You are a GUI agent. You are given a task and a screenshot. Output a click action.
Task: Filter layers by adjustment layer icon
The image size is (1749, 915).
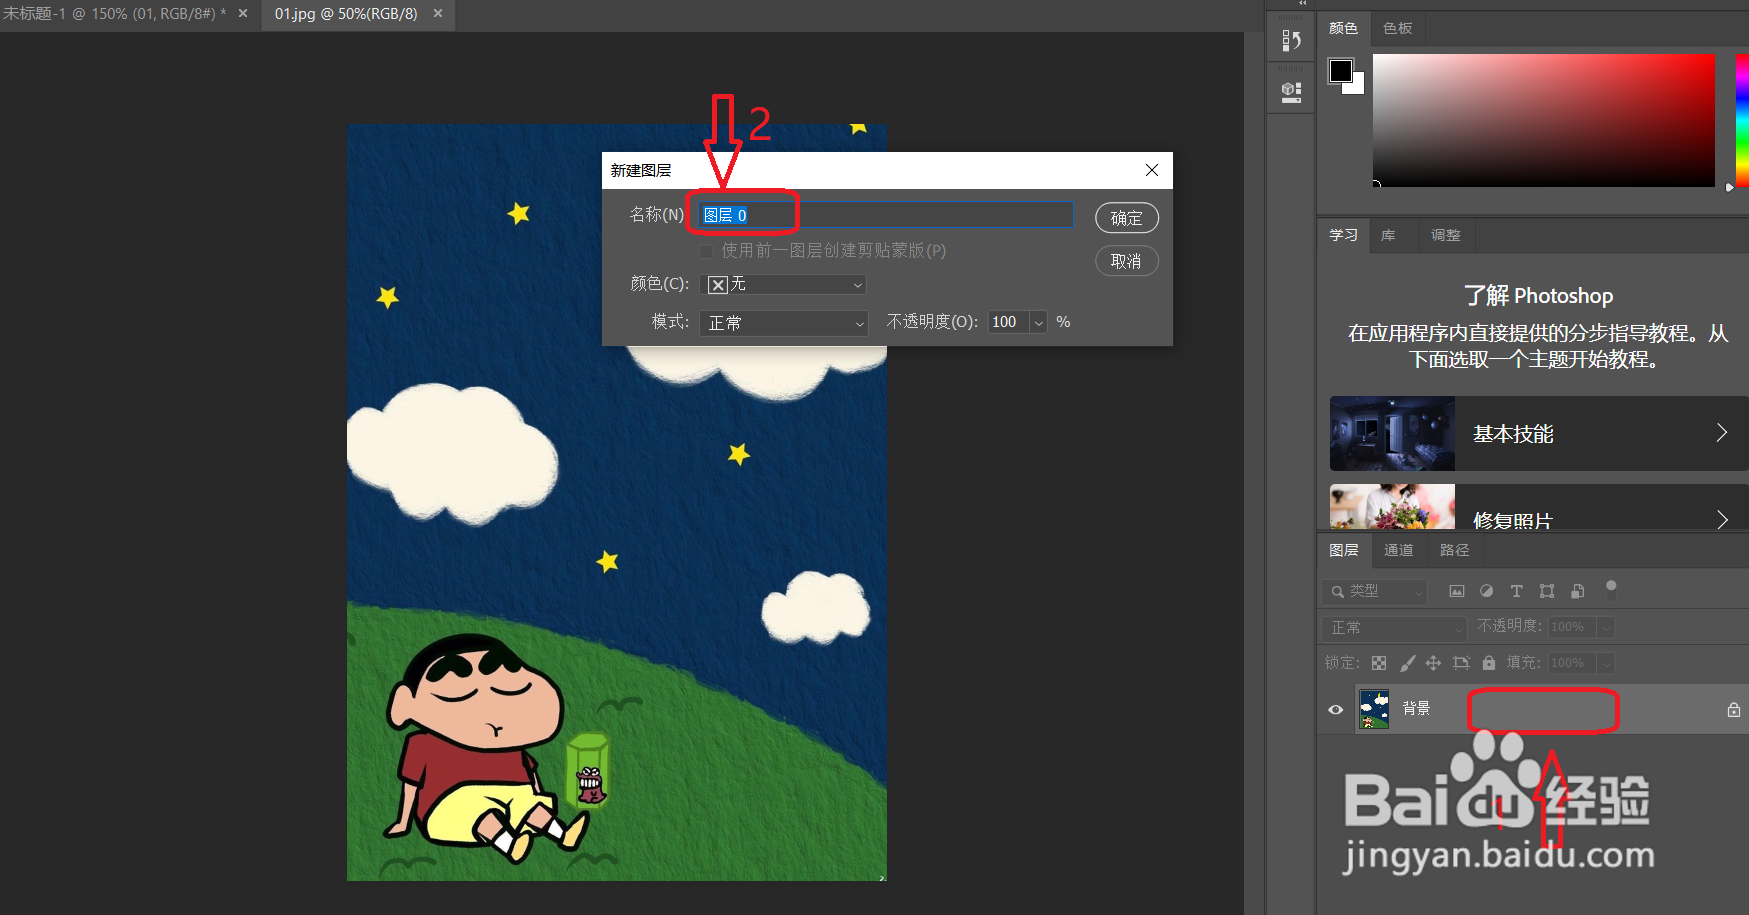[1487, 591]
